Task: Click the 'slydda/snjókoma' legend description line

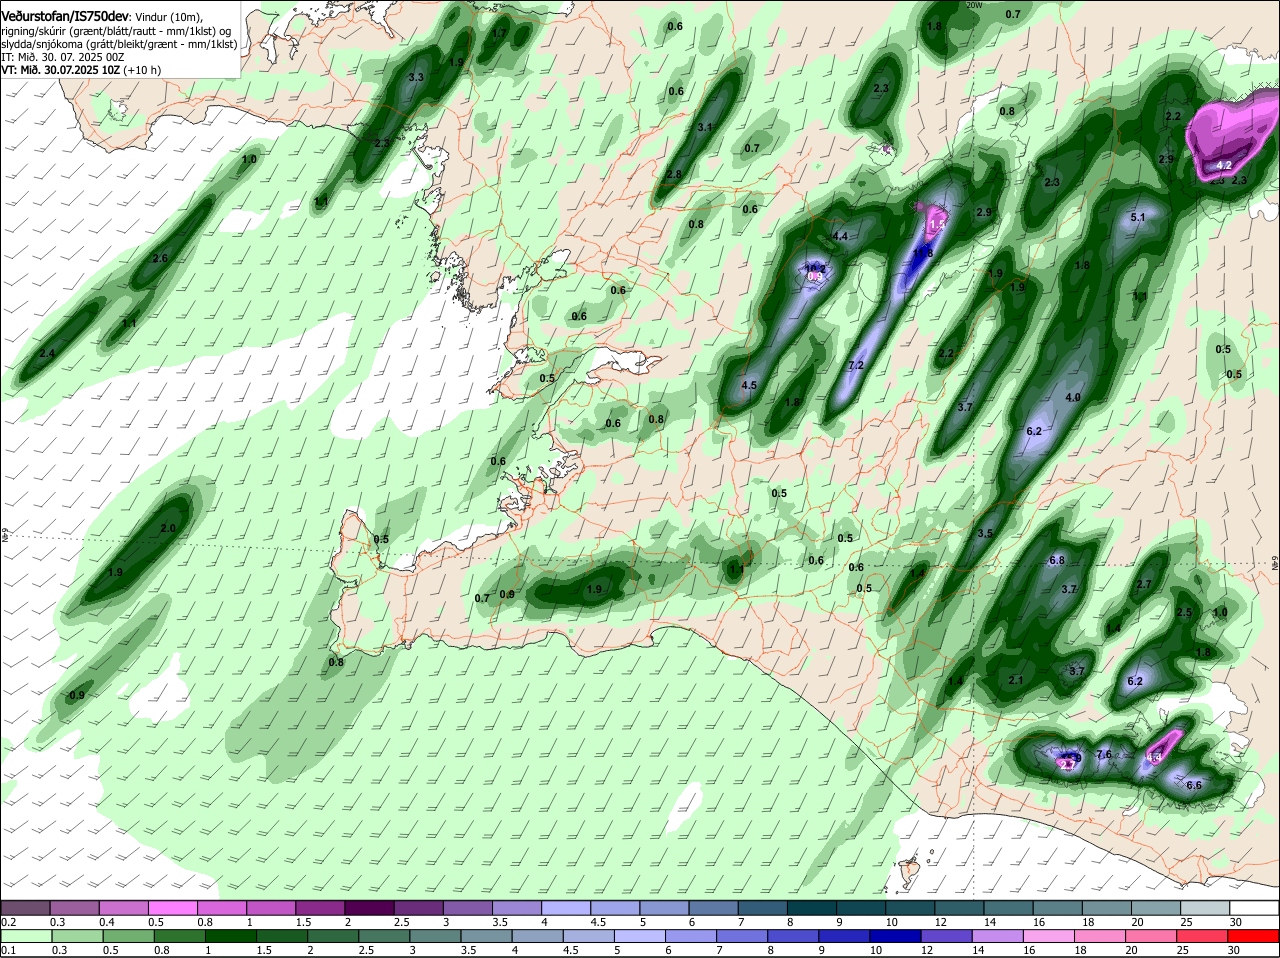Action: click(x=119, y=44)
